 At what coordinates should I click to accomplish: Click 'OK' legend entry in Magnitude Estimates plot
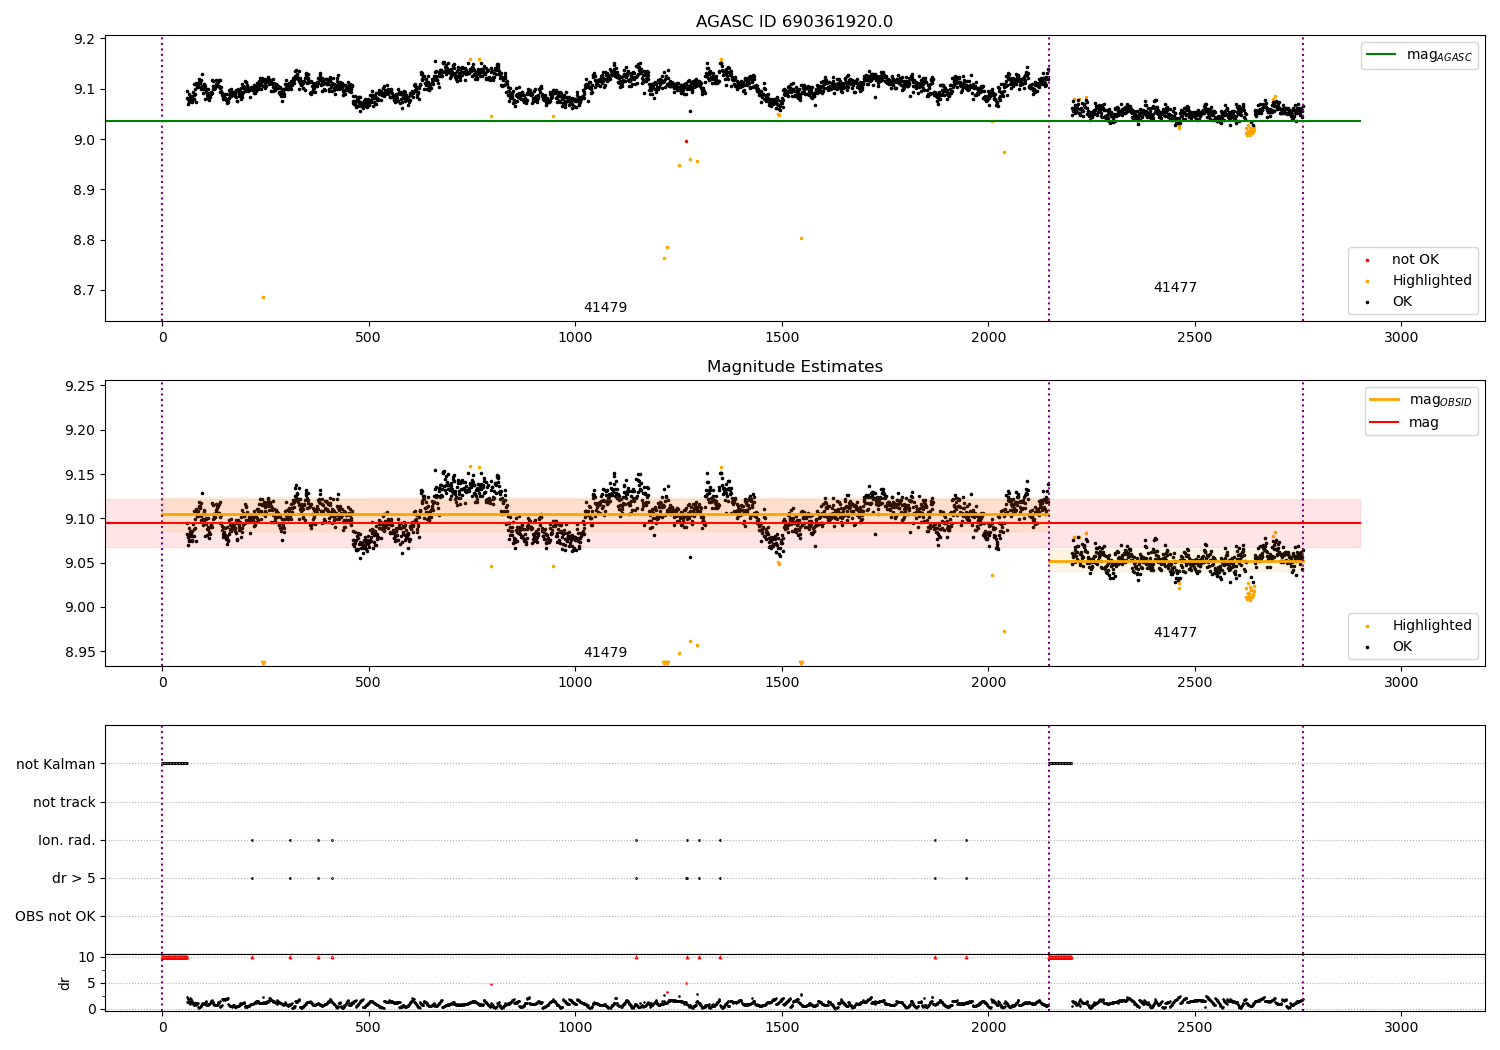(x=1402, y=647)
